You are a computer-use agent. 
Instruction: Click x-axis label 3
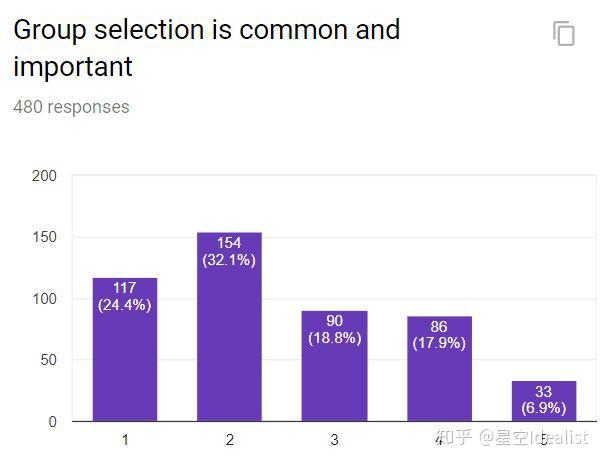pos(334,440)
